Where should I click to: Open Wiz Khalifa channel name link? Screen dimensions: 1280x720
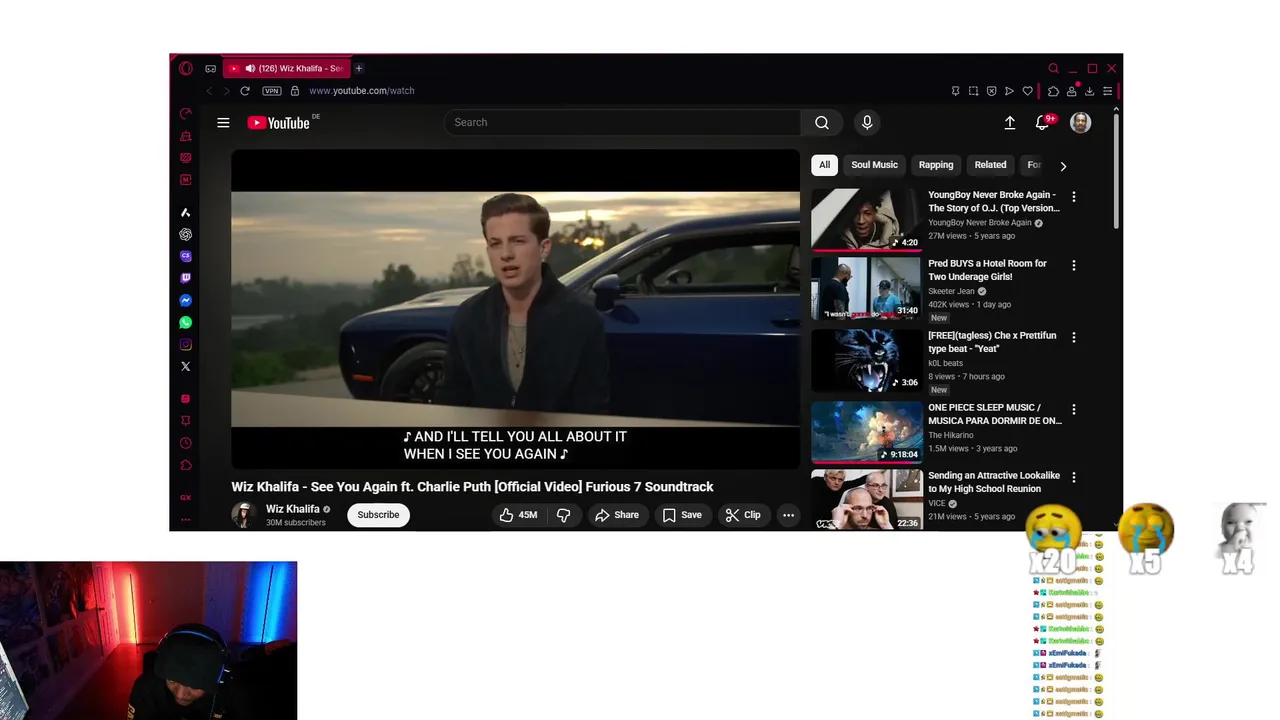tap(293, 509)
